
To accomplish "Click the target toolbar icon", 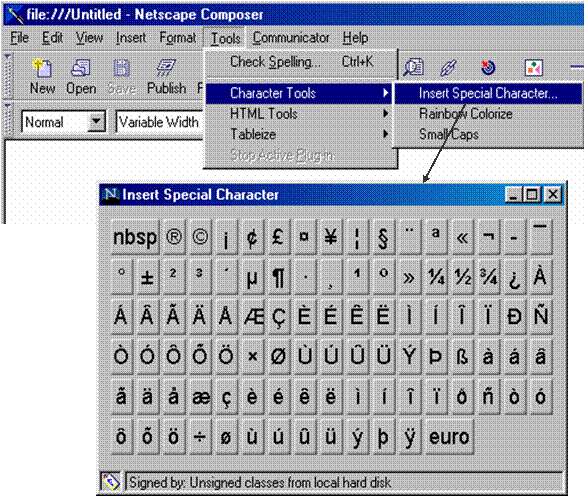I will tap(488, 68).
